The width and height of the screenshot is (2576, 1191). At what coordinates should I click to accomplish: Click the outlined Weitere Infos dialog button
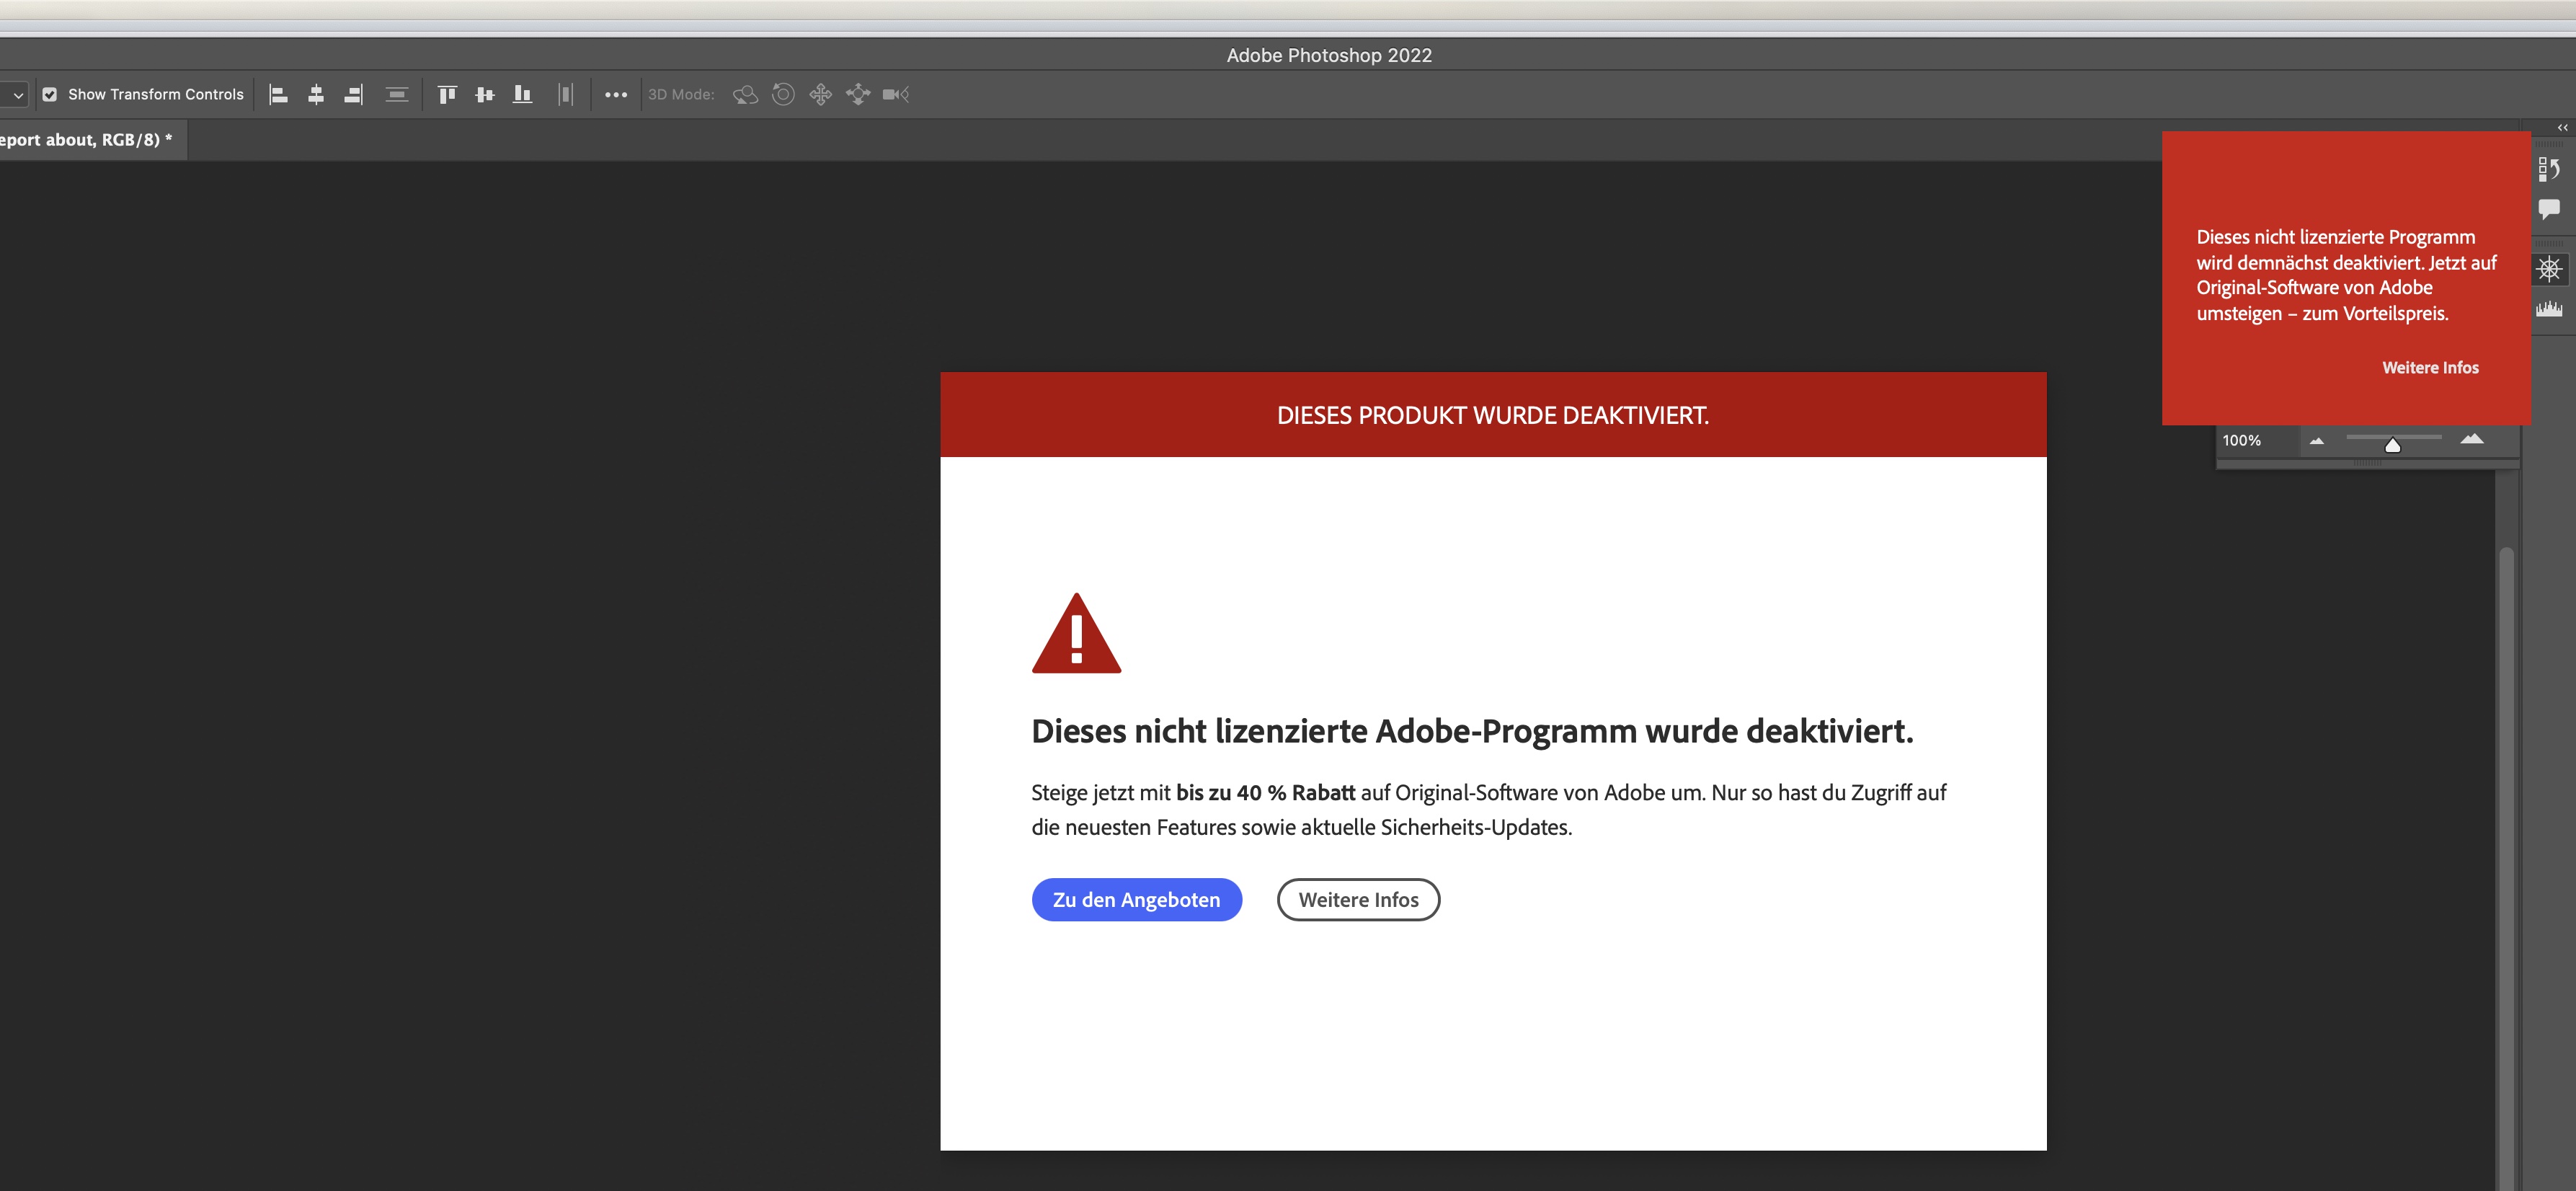[1358, 900]
